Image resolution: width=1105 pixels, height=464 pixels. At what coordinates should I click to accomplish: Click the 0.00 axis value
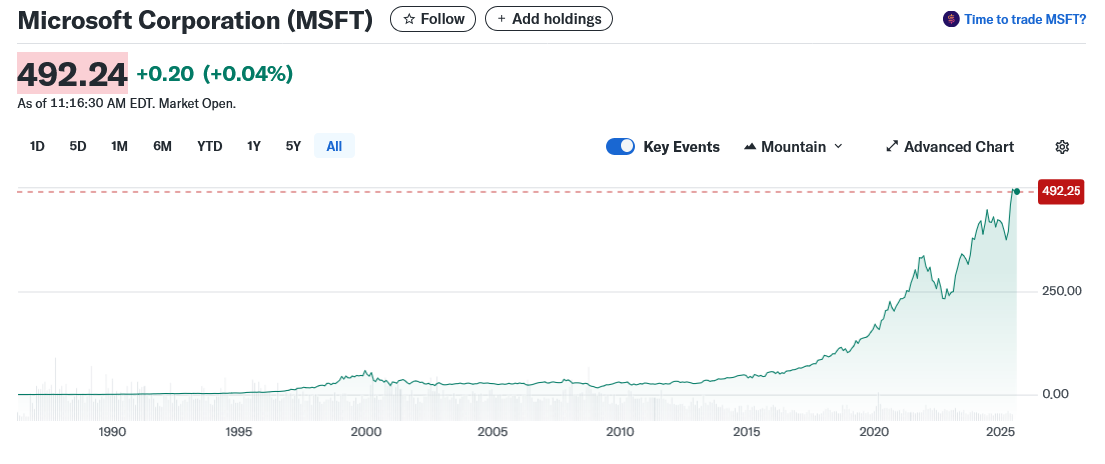(1056, 394)
